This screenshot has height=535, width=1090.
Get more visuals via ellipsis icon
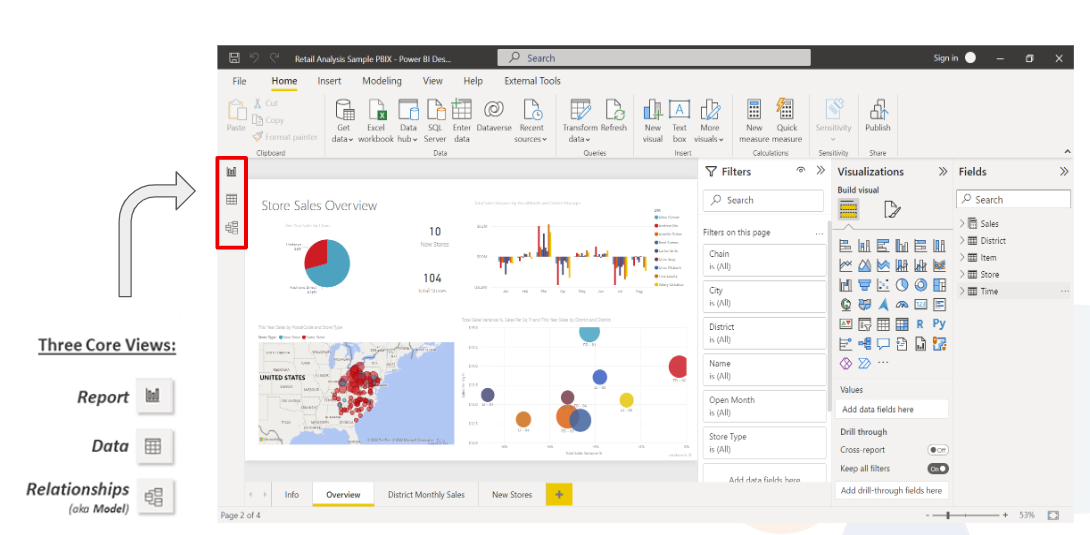pyautogui.click(x=883, y=362)
